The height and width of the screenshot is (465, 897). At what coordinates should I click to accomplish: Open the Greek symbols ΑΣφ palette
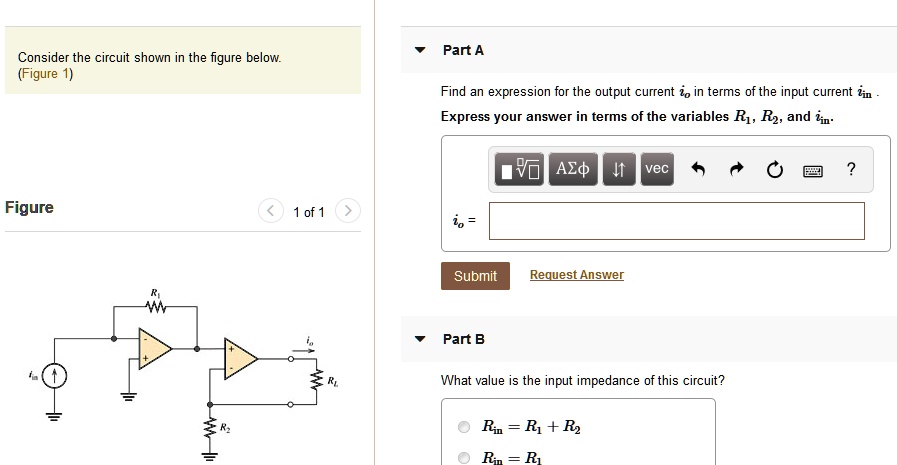(573, 169)
